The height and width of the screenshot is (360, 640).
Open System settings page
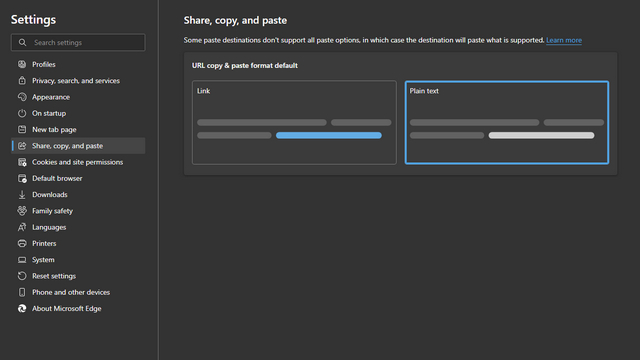(43, 260)
